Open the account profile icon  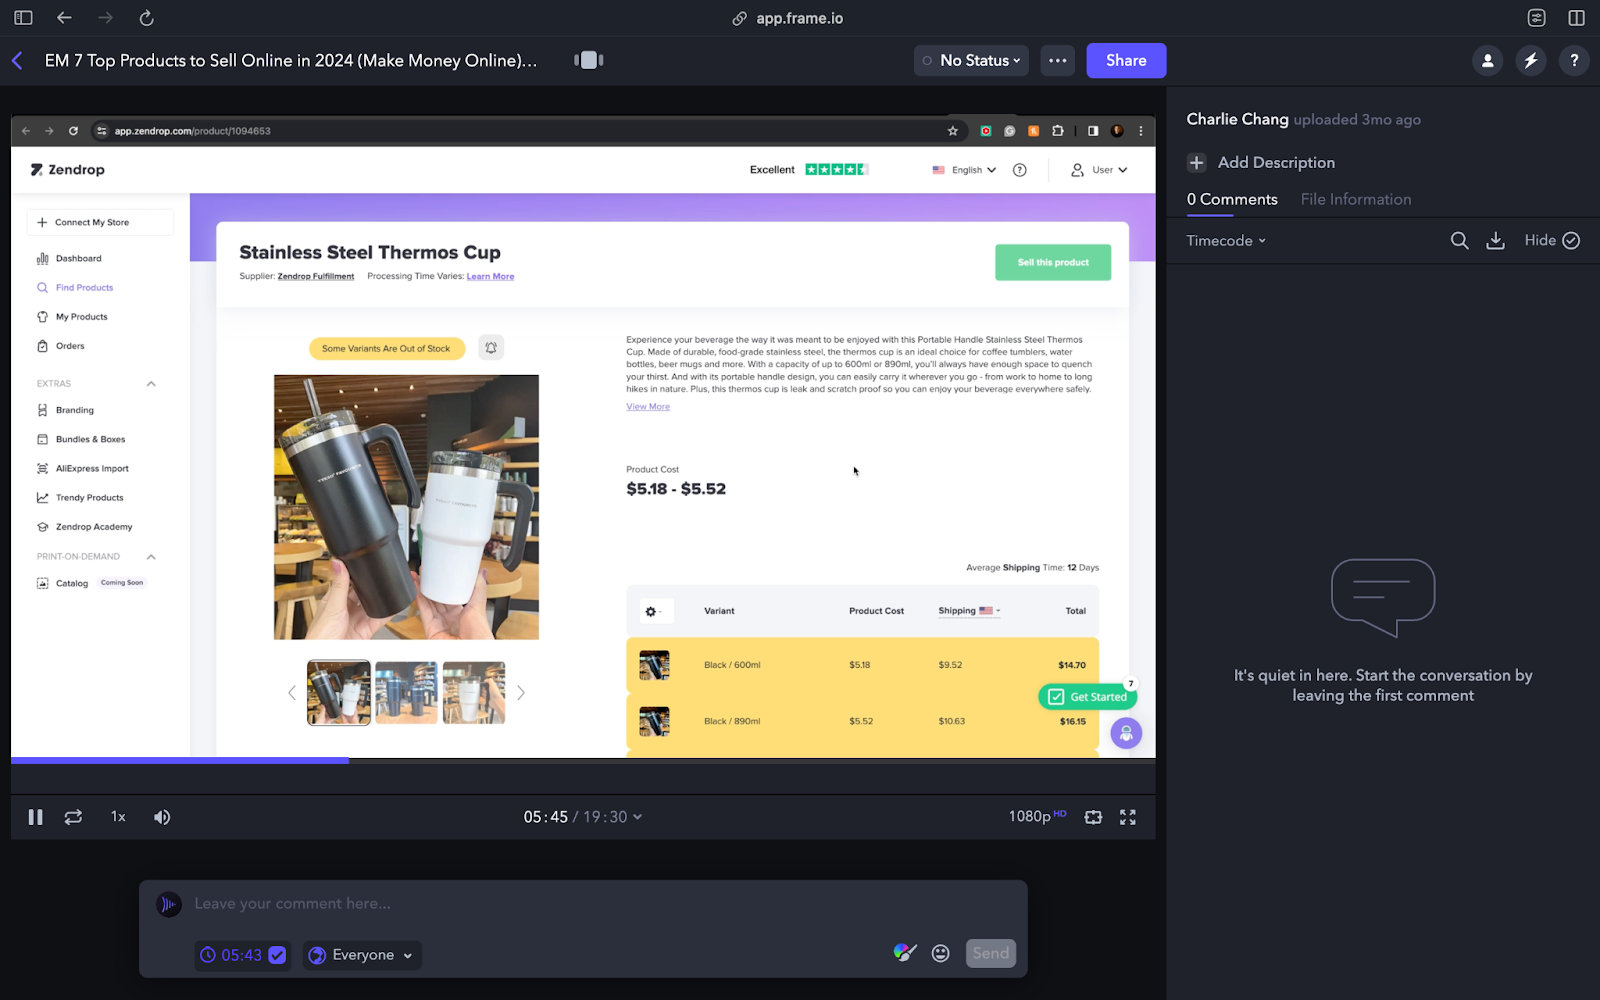click(1487, 60)
